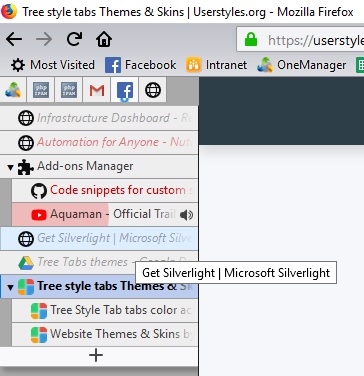Viewport: 364px width, 376px height.
Task: Open Most Visited bookmarks folder
Action: point(53,65)
